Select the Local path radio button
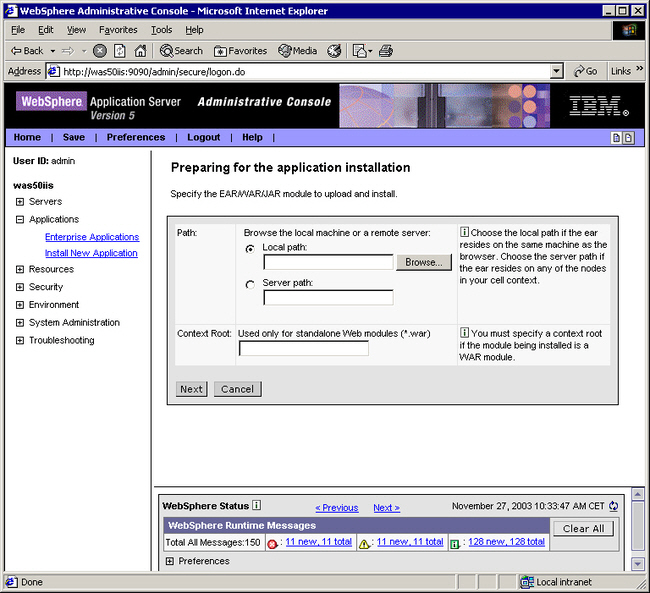The height and width of the screenshot is (593, 650). [250, 249]
